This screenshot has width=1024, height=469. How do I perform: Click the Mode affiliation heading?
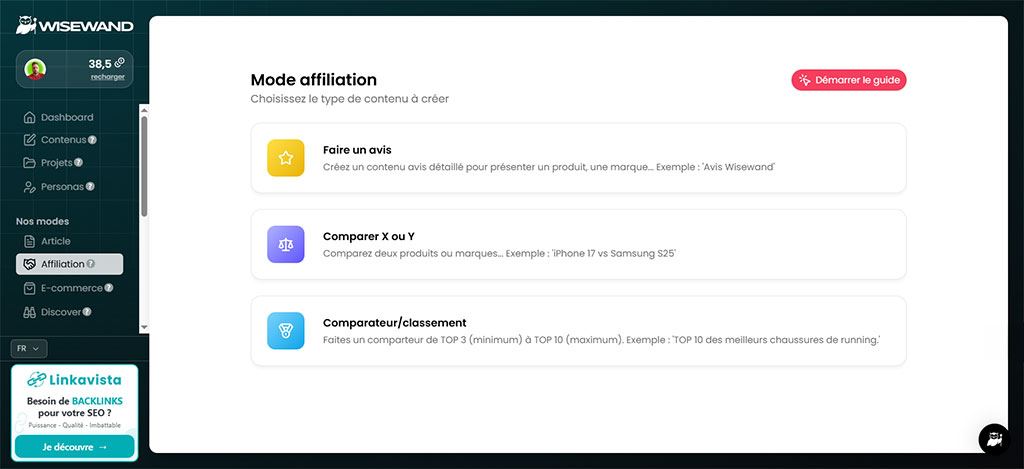[313, 80]
